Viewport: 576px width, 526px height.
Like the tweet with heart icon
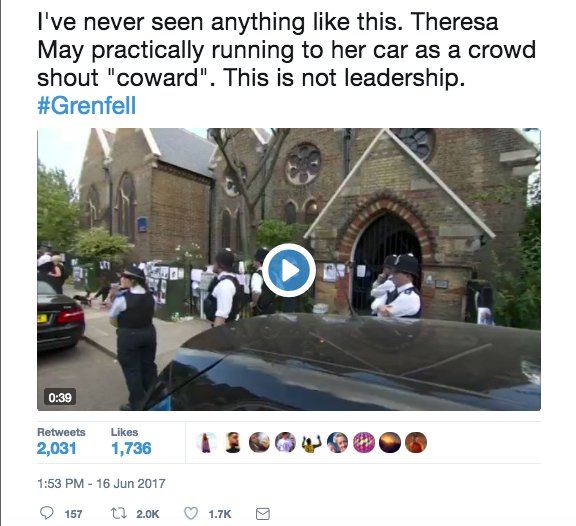tap(191, 513)
